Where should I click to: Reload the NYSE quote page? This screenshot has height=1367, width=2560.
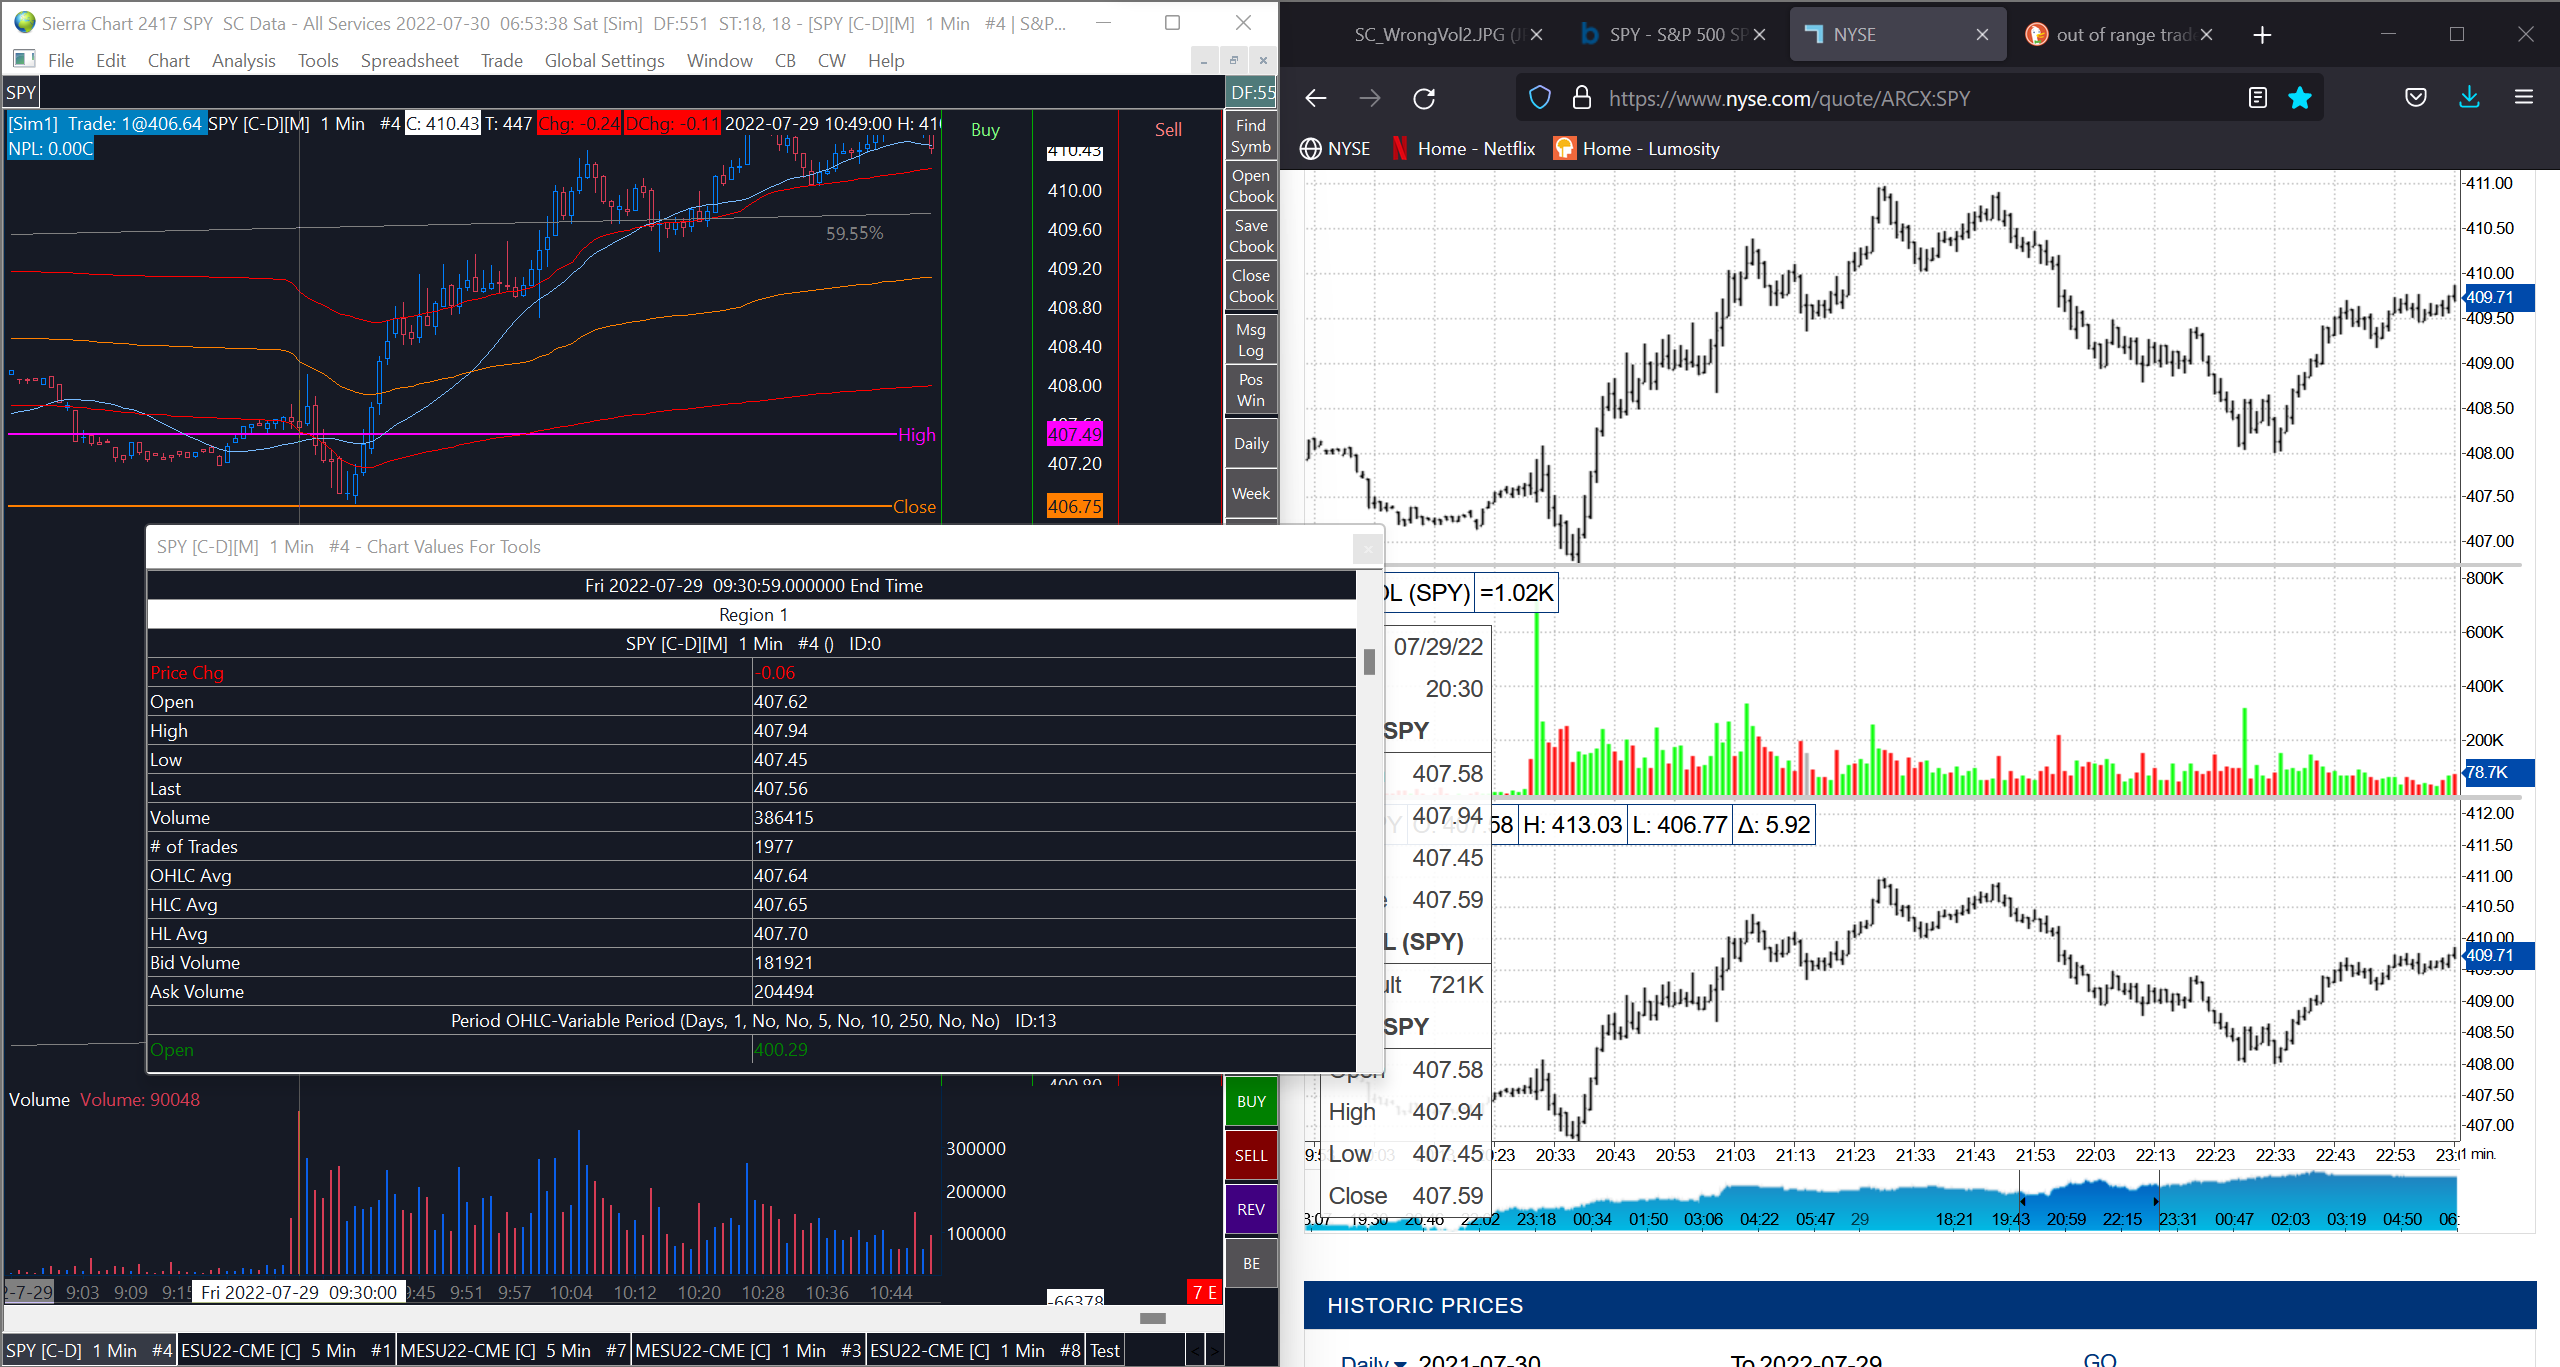pyautogui.click(x=1424, y=98)
